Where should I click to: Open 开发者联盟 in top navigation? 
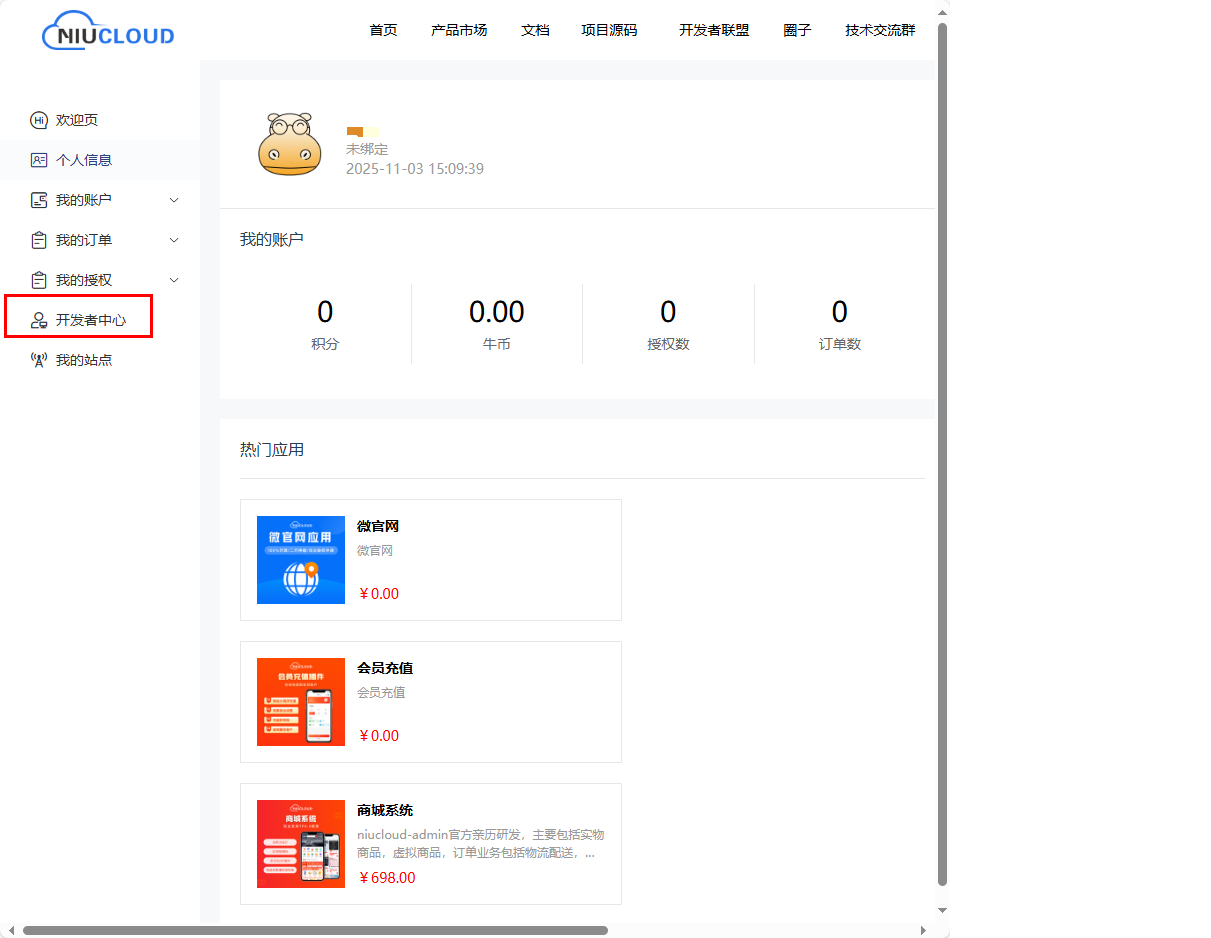click(x=714, y=30)
